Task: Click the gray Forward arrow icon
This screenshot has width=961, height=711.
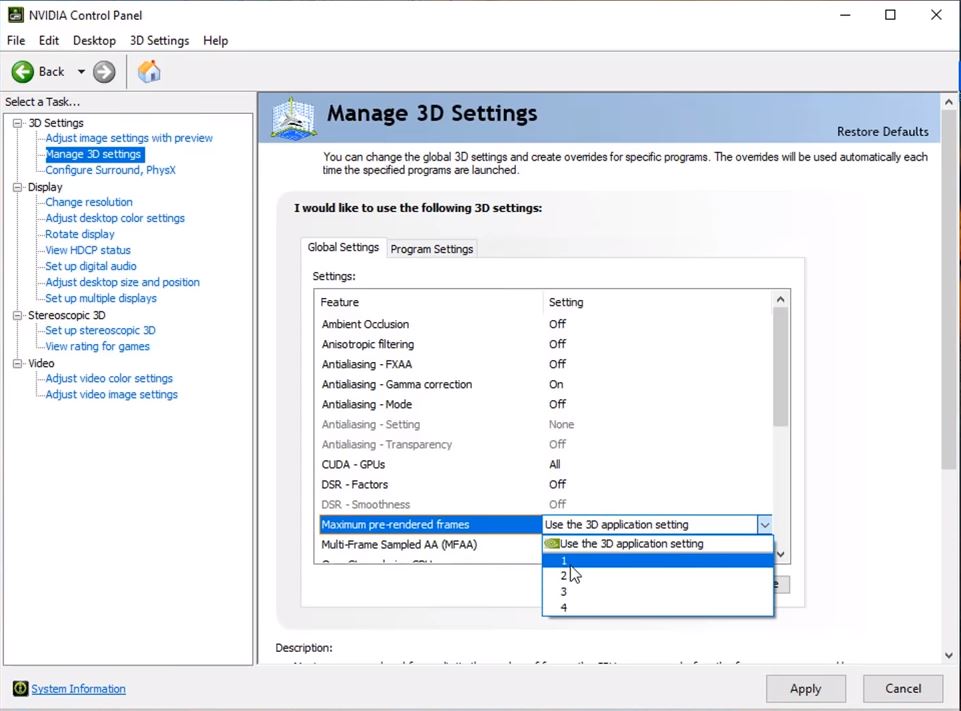Action: [x=104, y=72]
